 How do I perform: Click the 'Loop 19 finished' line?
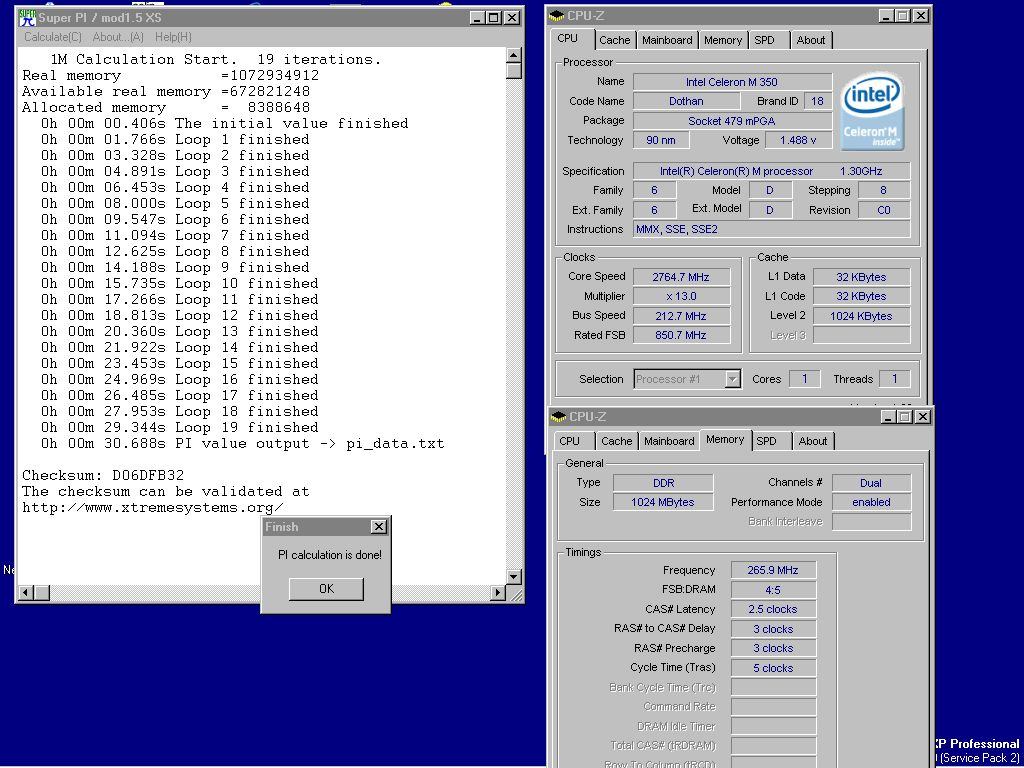pyautogui.click(x=180, y=428)
